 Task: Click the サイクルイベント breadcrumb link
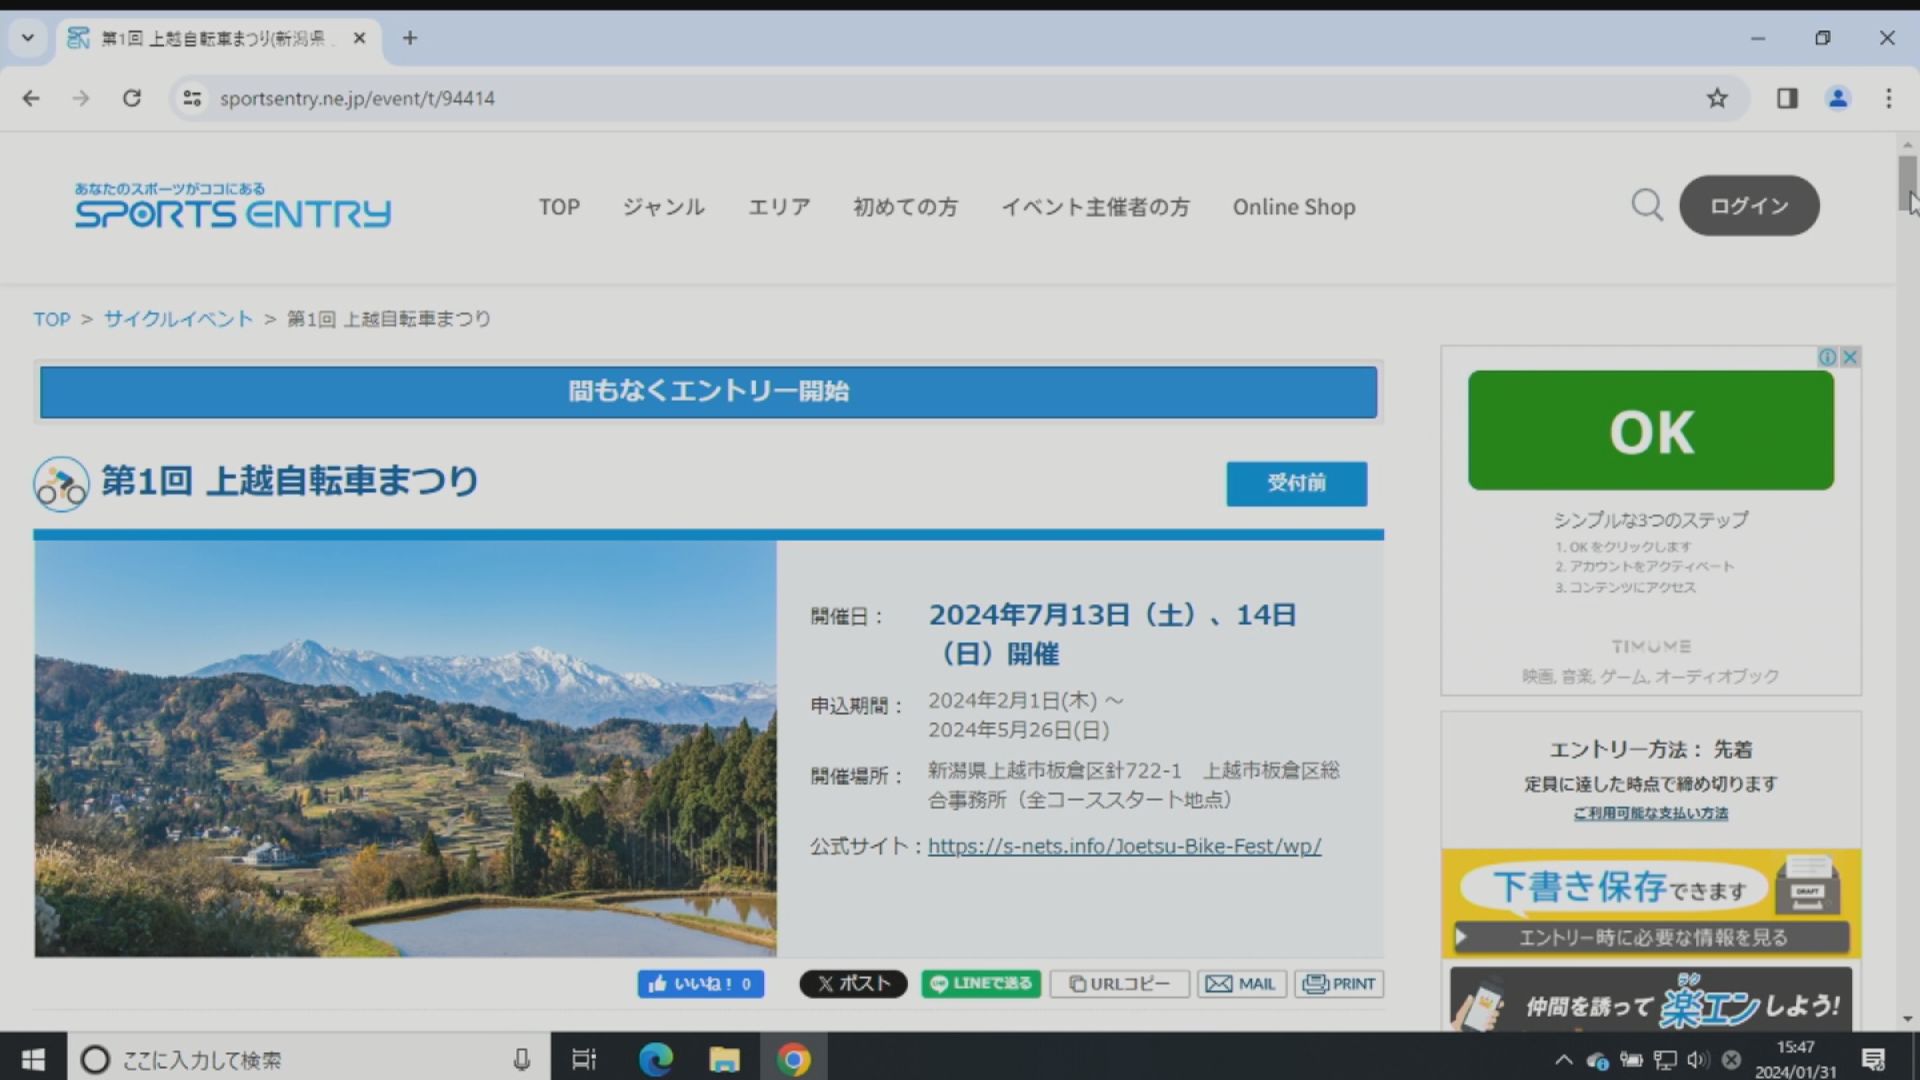[x=178, y=319]
